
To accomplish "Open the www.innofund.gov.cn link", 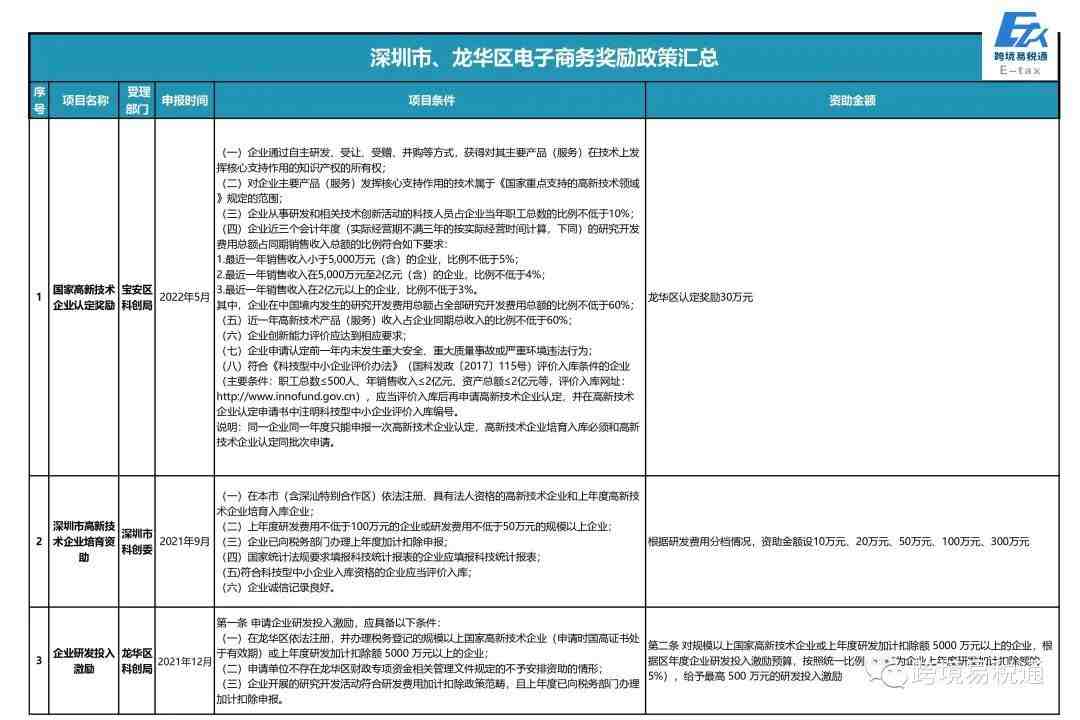I will click(288, 394).
